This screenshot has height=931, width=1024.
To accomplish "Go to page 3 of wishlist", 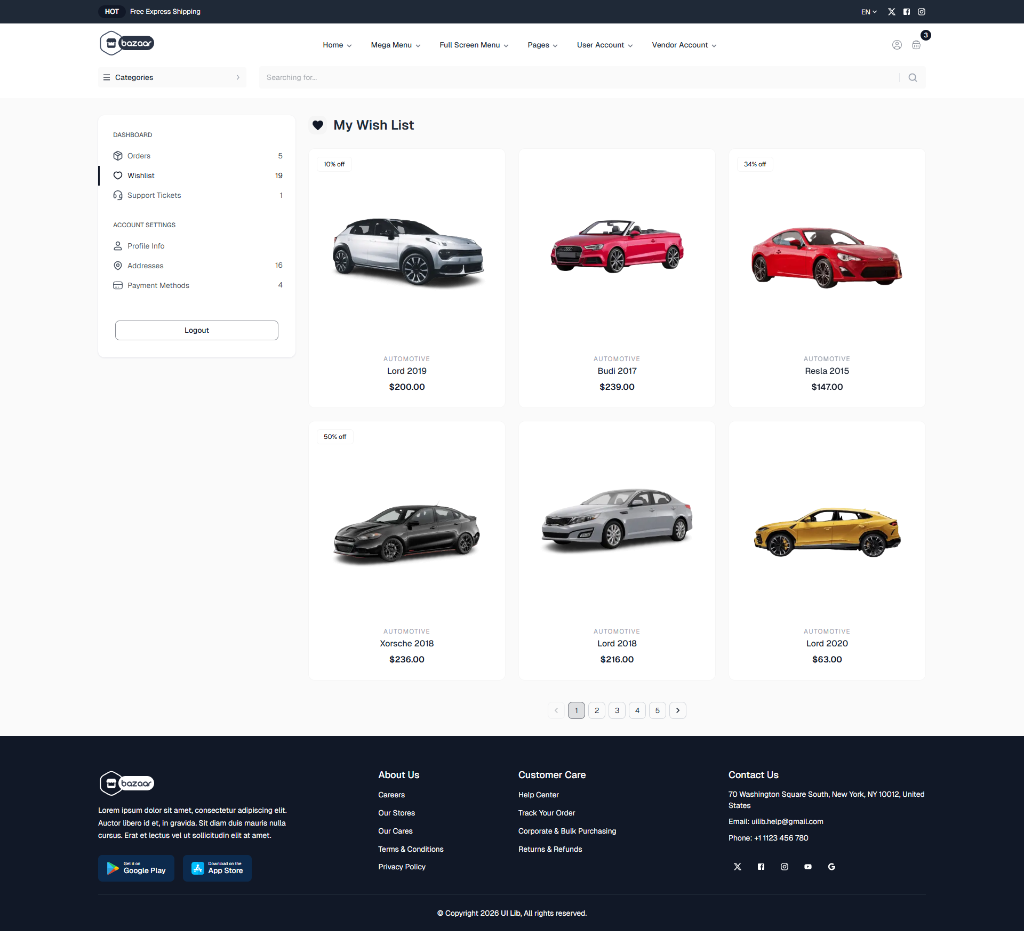I will click(x=617, y=710).
